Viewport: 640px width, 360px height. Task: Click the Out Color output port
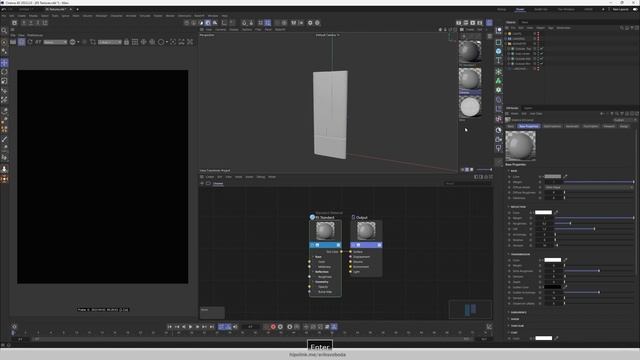click(341, 252)
